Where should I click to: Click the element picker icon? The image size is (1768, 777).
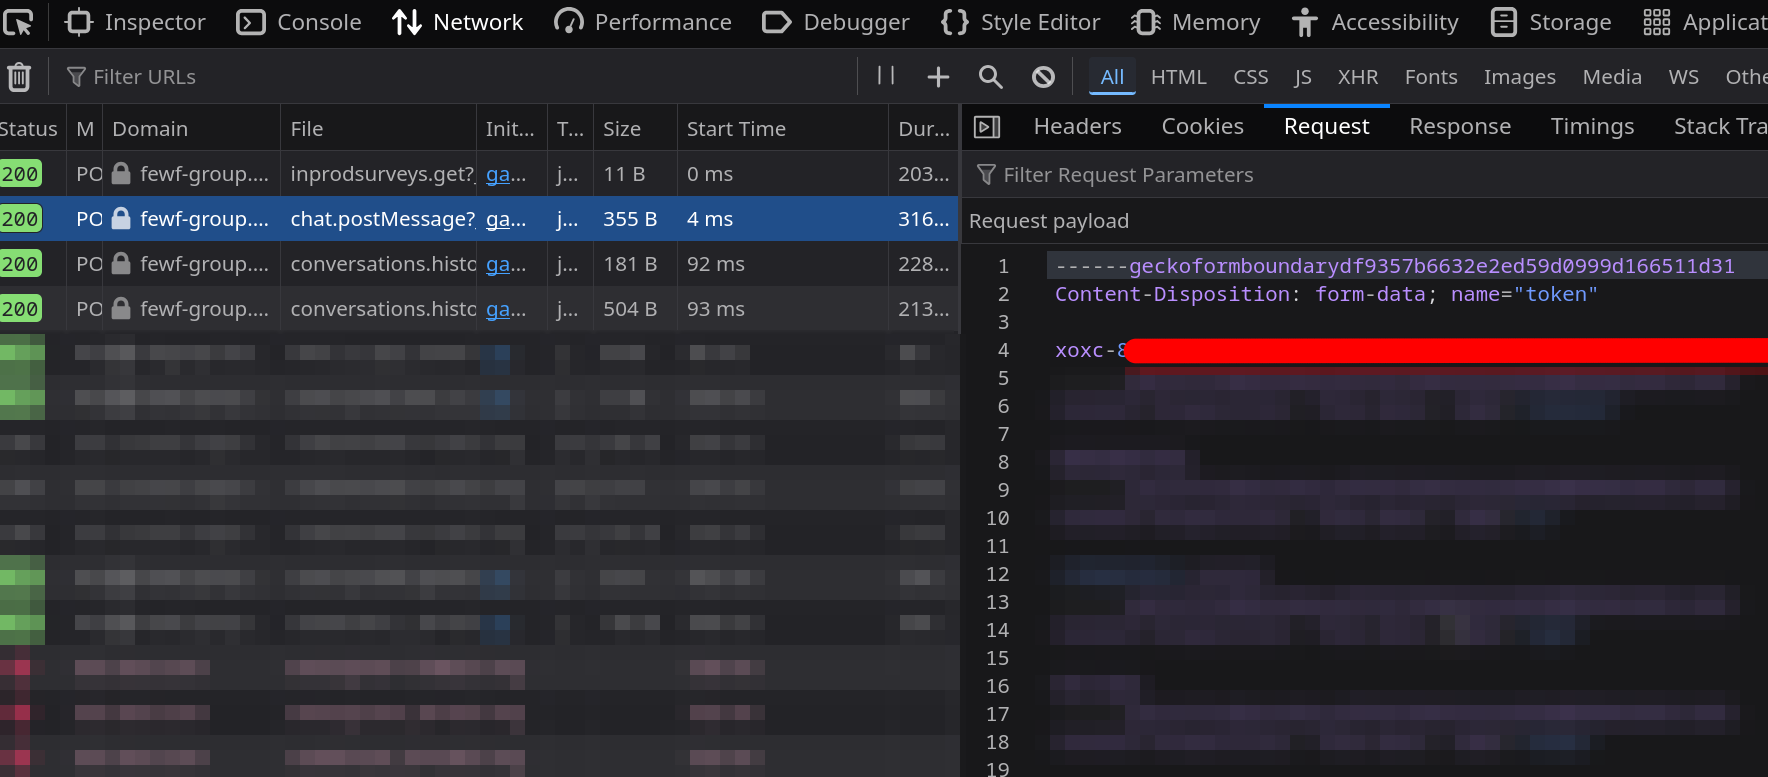coord(18,21)
